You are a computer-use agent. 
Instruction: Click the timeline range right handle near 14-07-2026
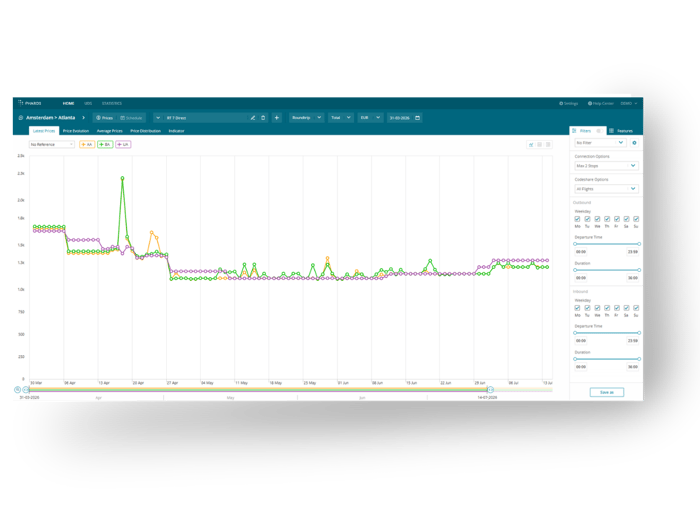(490, 390)
